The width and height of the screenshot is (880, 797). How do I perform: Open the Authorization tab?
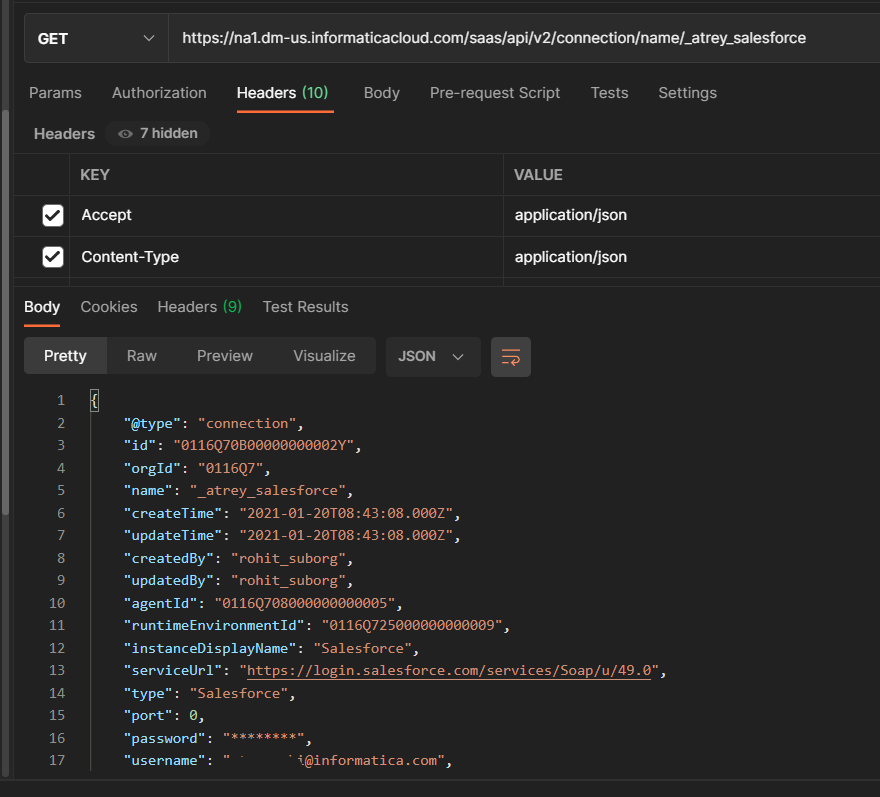[x=159, y=93]
